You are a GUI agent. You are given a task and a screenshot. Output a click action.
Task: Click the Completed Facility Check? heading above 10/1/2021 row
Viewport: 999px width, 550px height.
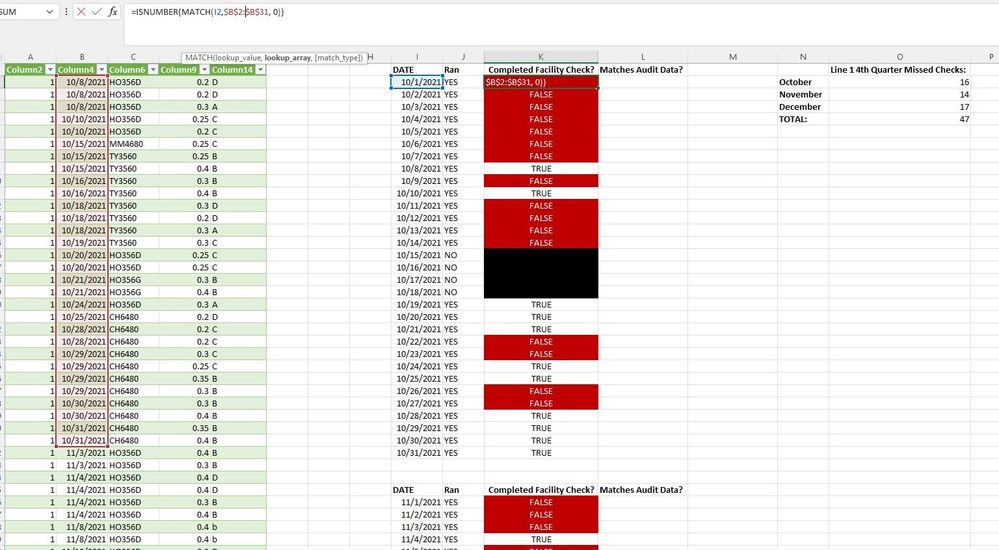541,69
